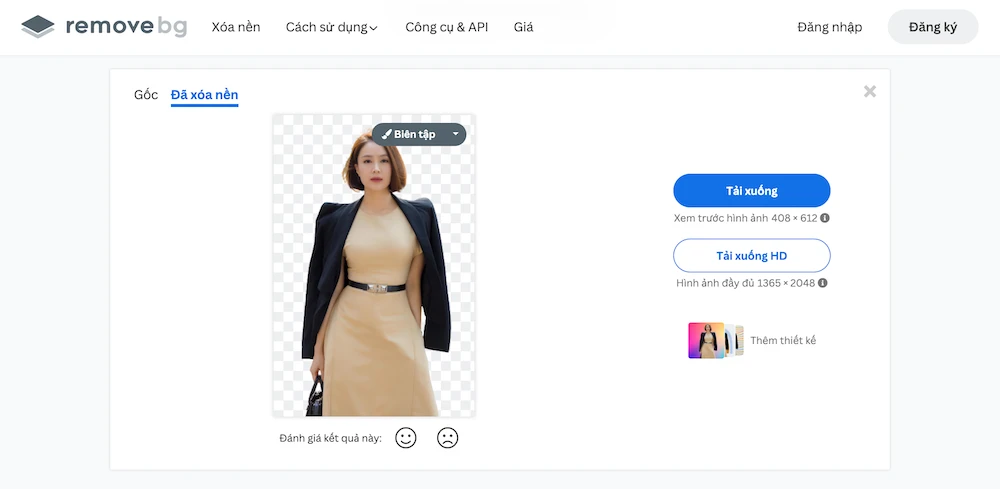Click the Đăng nhập link
This screenshot has width=1000, height=489.
tap(830, 27)
